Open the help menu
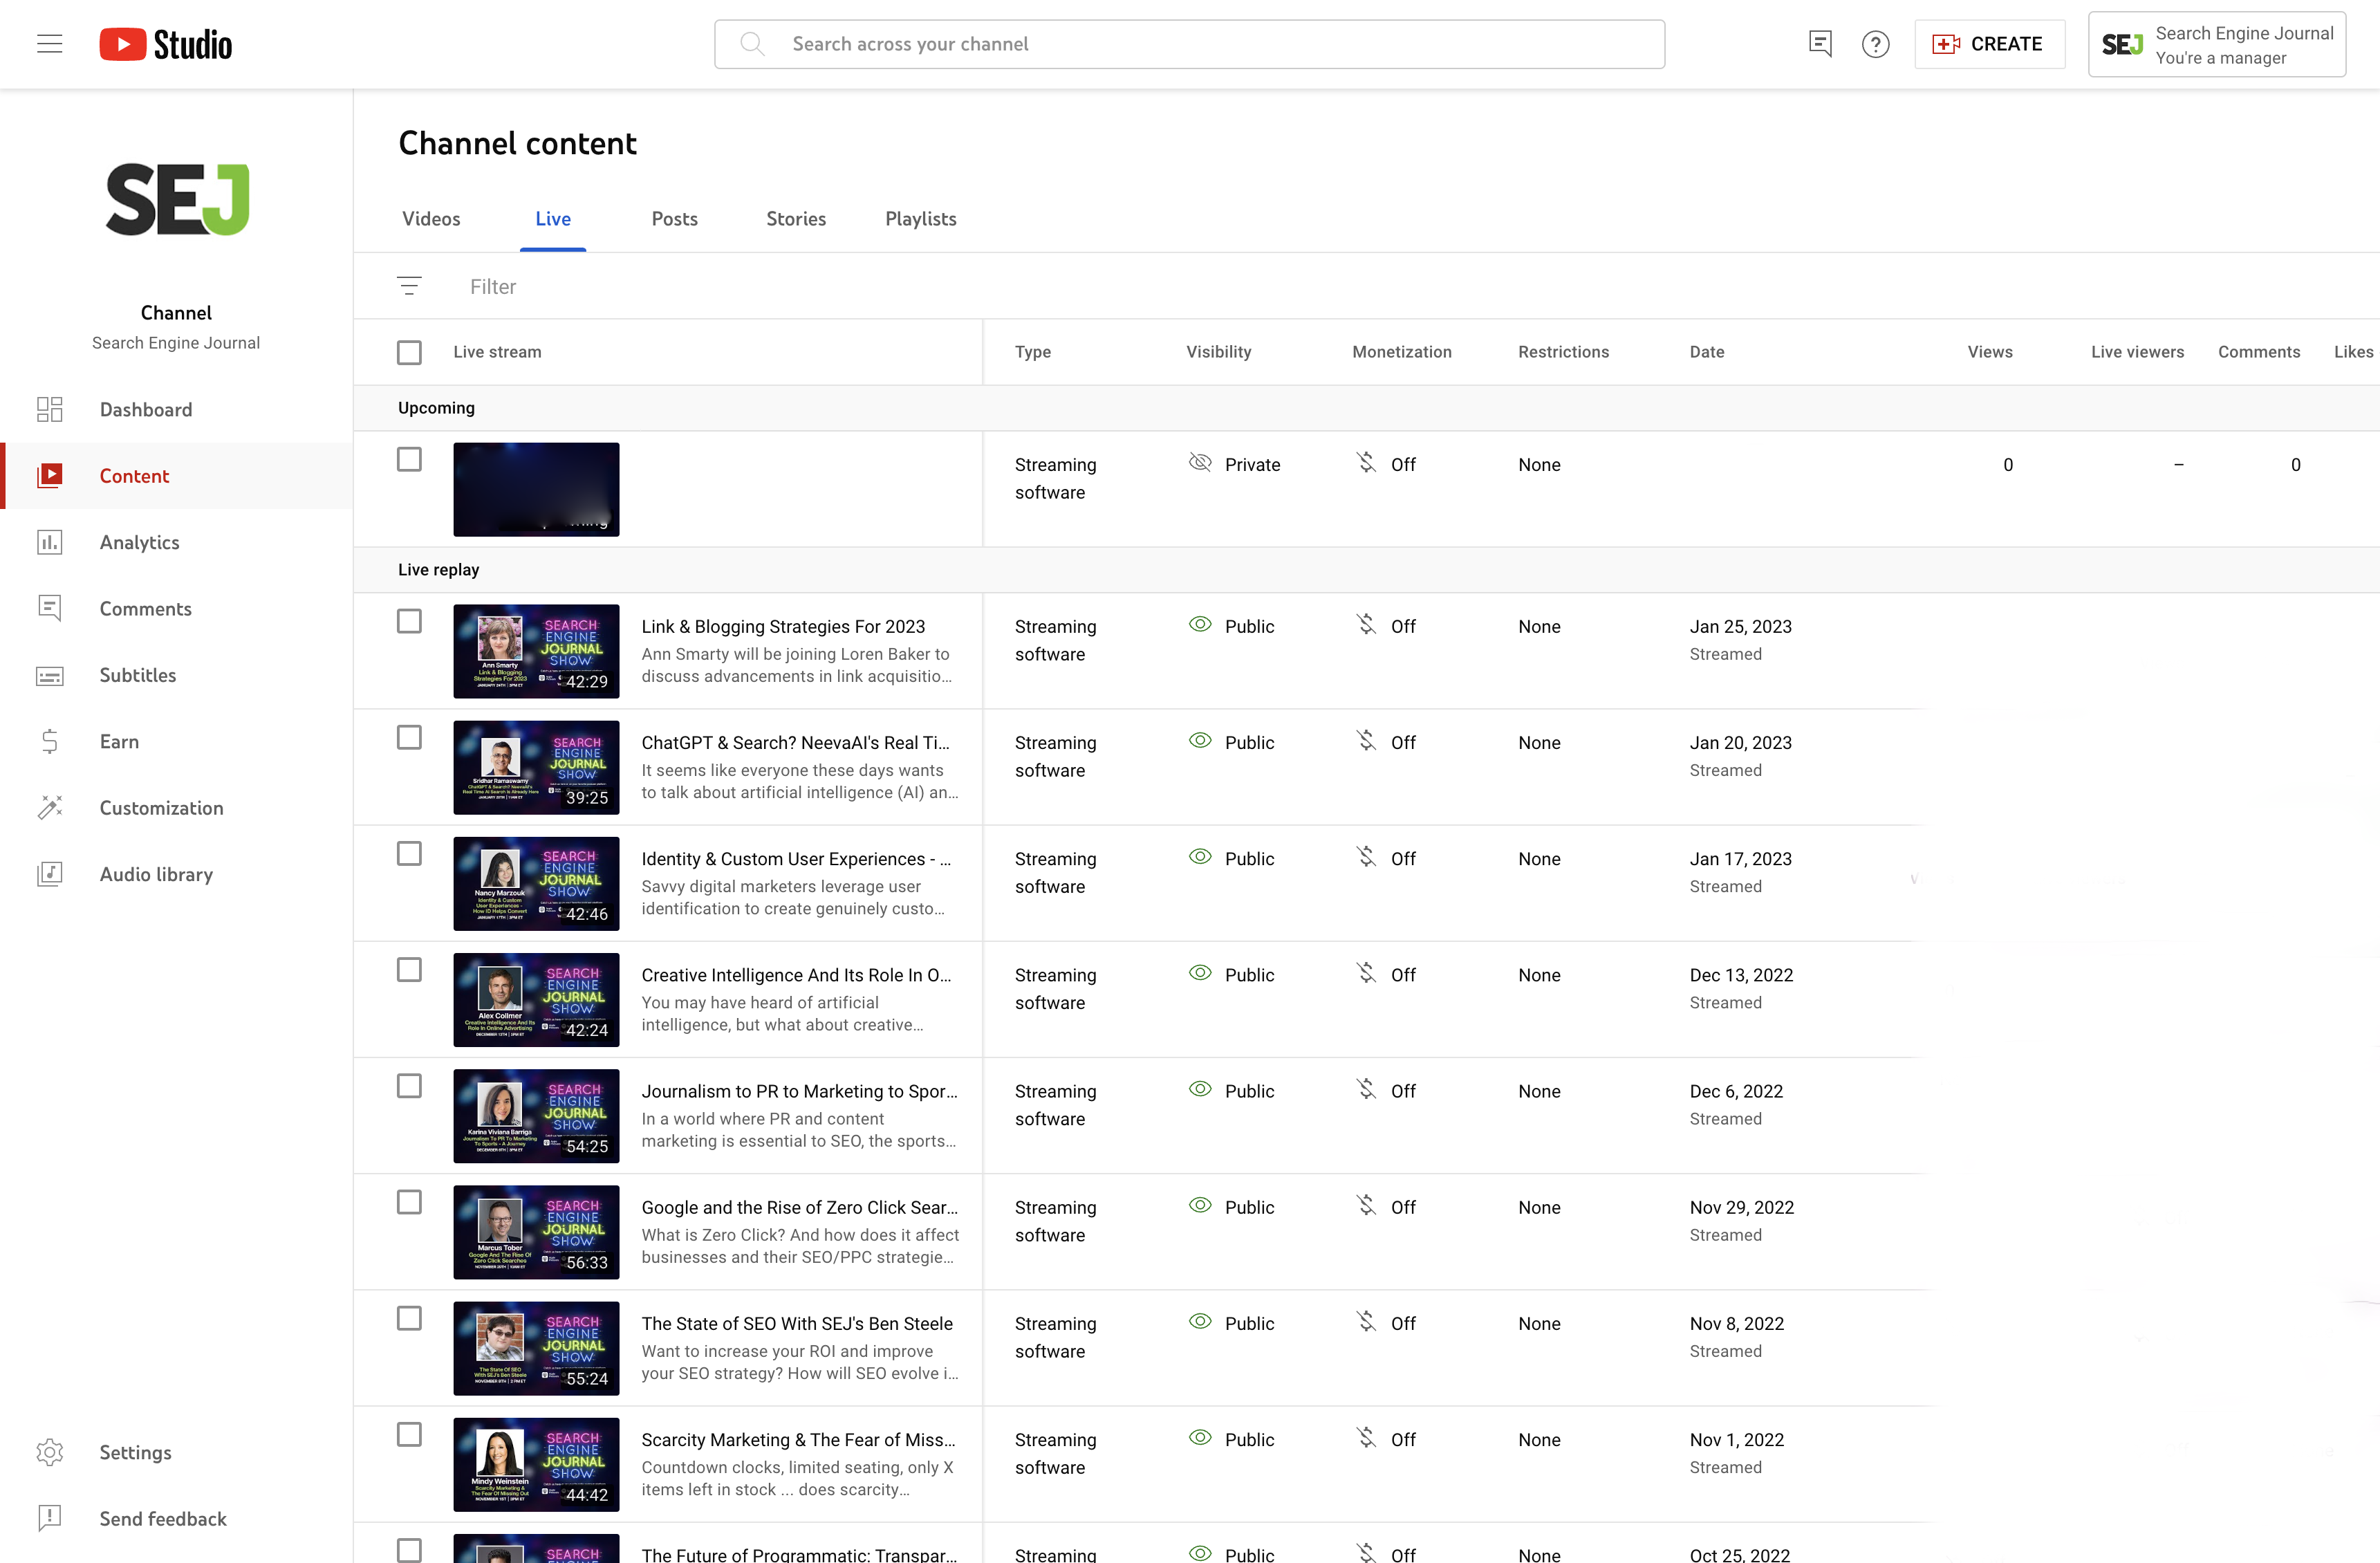 coord(1875,43)
